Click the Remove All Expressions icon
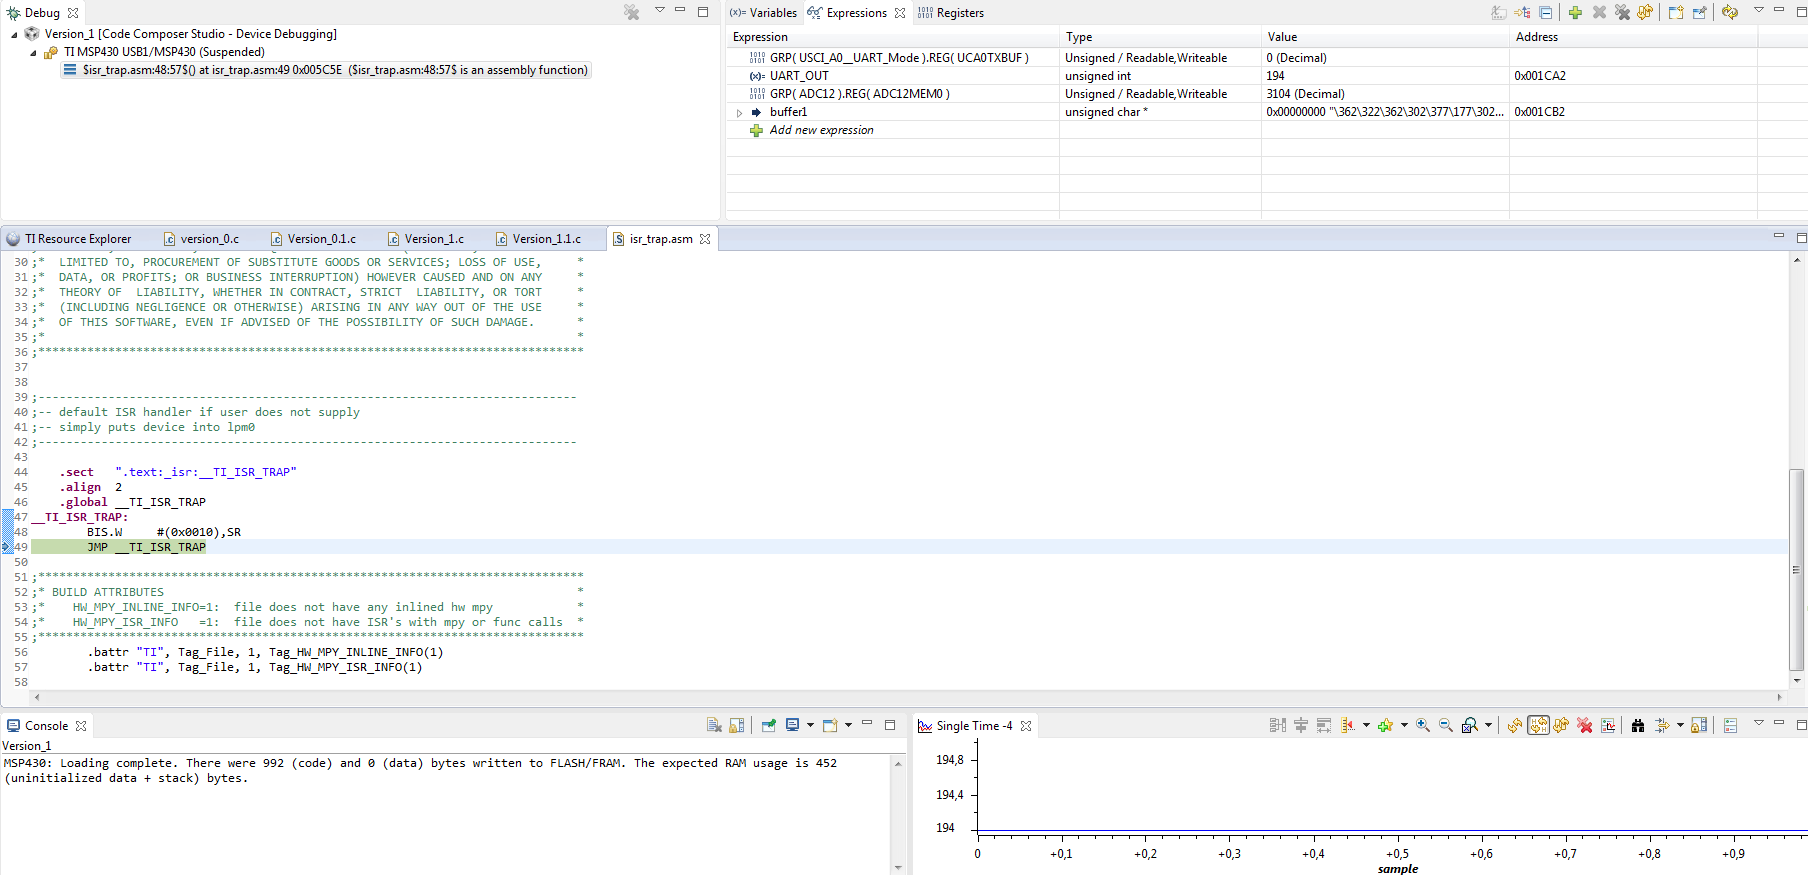This screenshot has height=875, width=1808. [x=1622, y=13]
